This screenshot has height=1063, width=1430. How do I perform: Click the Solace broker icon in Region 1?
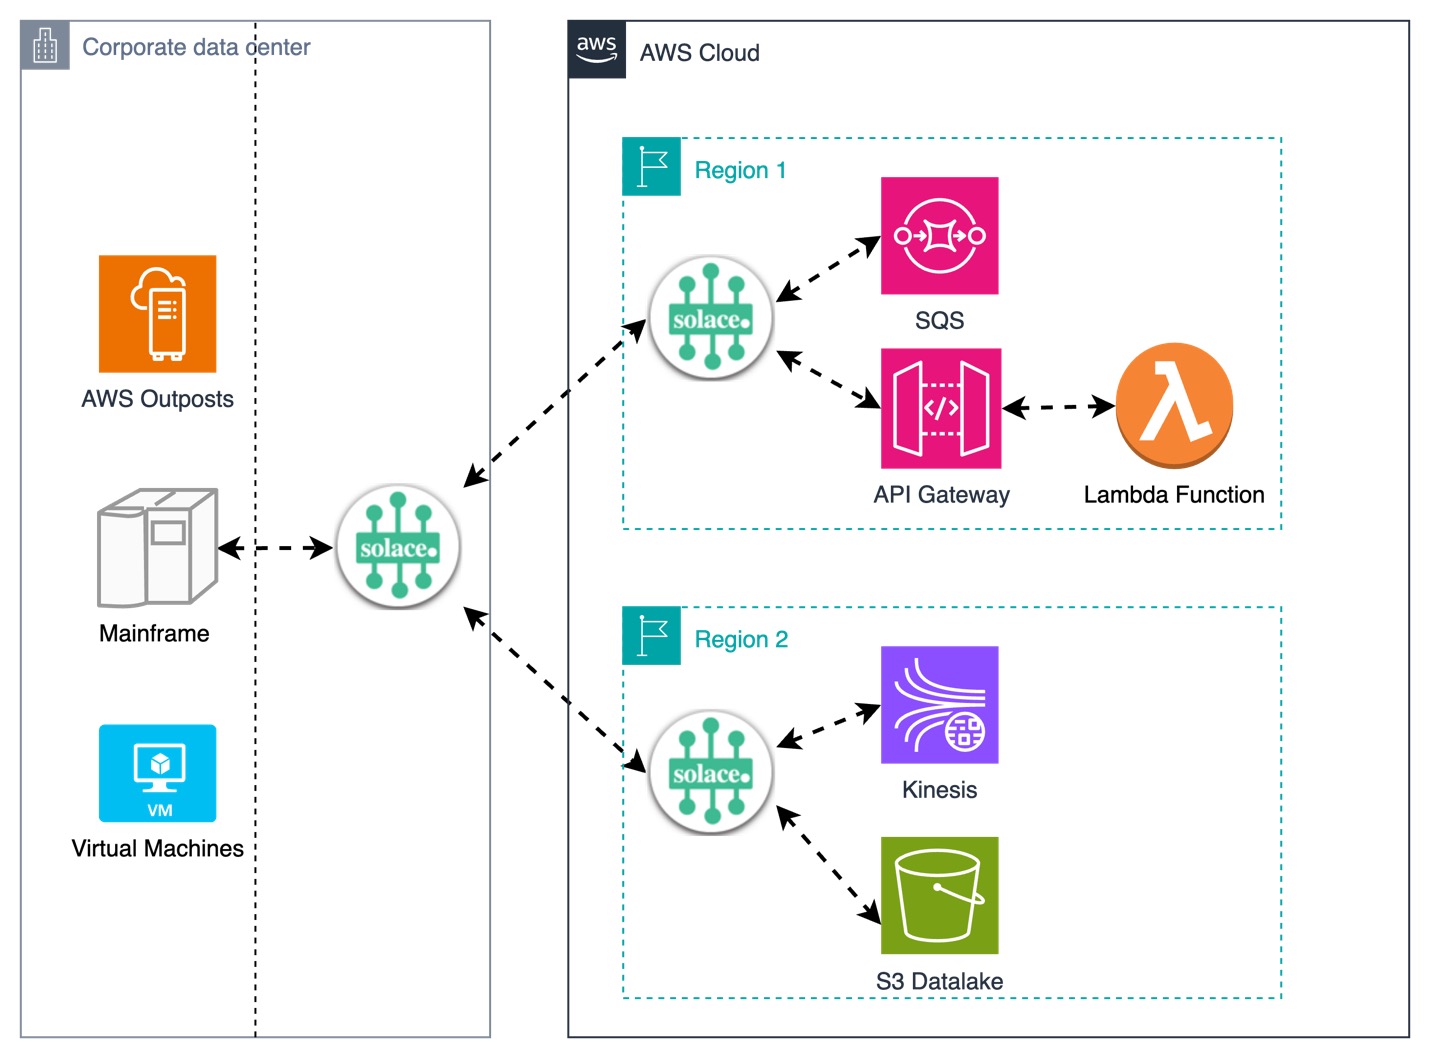click(711, 318)
